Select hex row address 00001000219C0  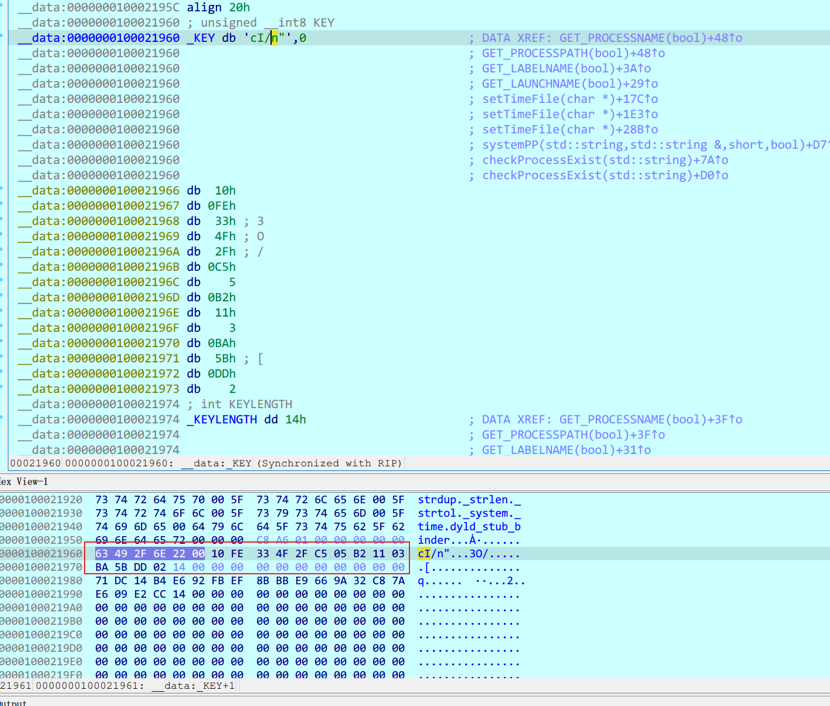41,635
